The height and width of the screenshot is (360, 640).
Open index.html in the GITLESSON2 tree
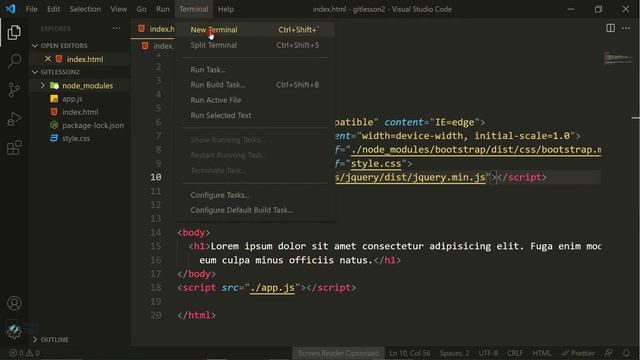(80, 112)
